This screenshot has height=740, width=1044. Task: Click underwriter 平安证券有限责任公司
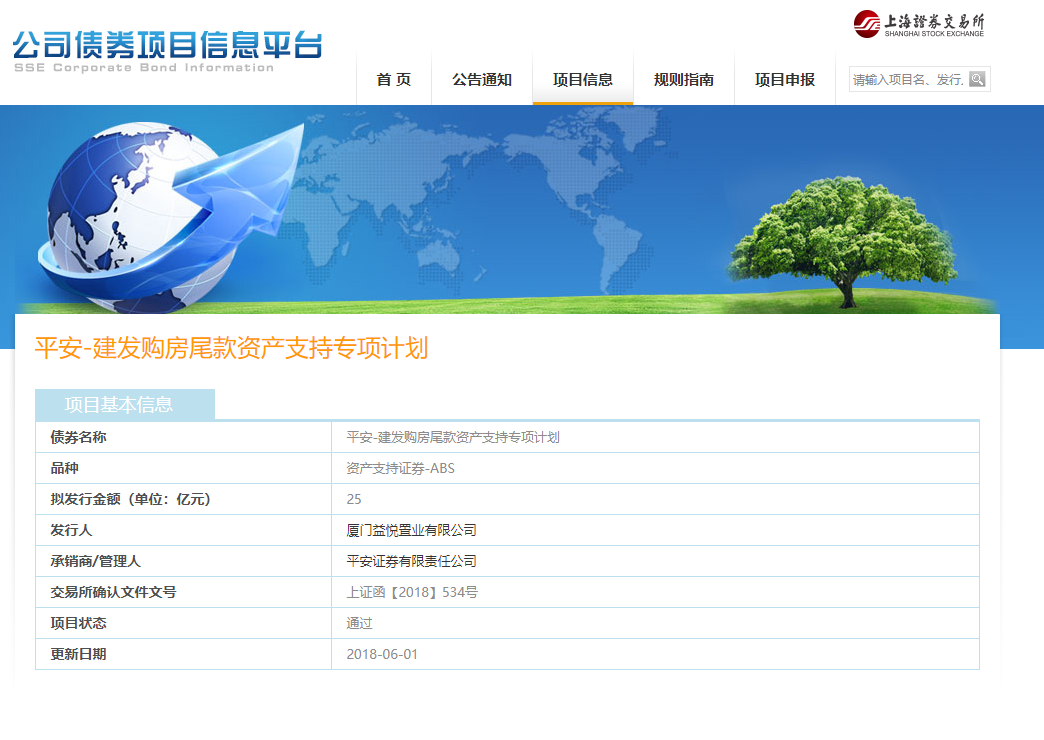coord(412,562)
